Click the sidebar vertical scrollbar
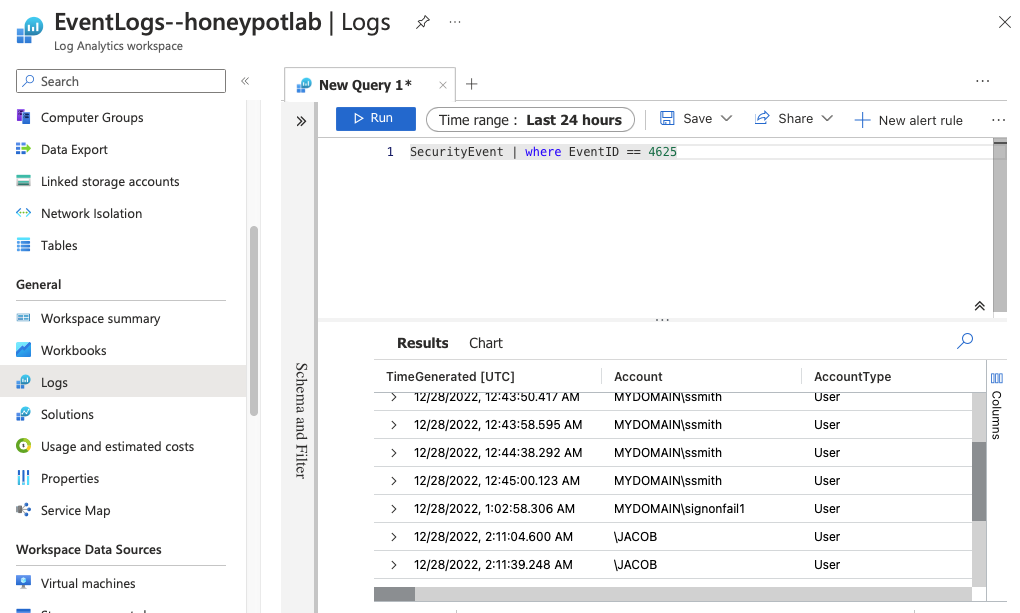This screenshot has width=1020, height=613. pyautogui.click(x=254, y=321)
